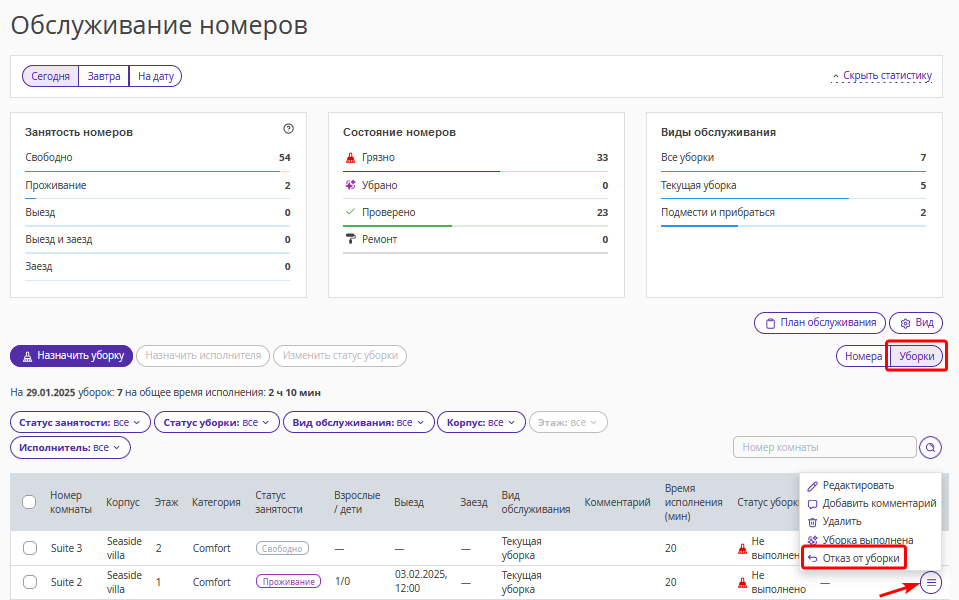Image resolution: width=959 pixels, height=600 pixels.
Task: Open the План обслуживания button
Action: (819, 323)
